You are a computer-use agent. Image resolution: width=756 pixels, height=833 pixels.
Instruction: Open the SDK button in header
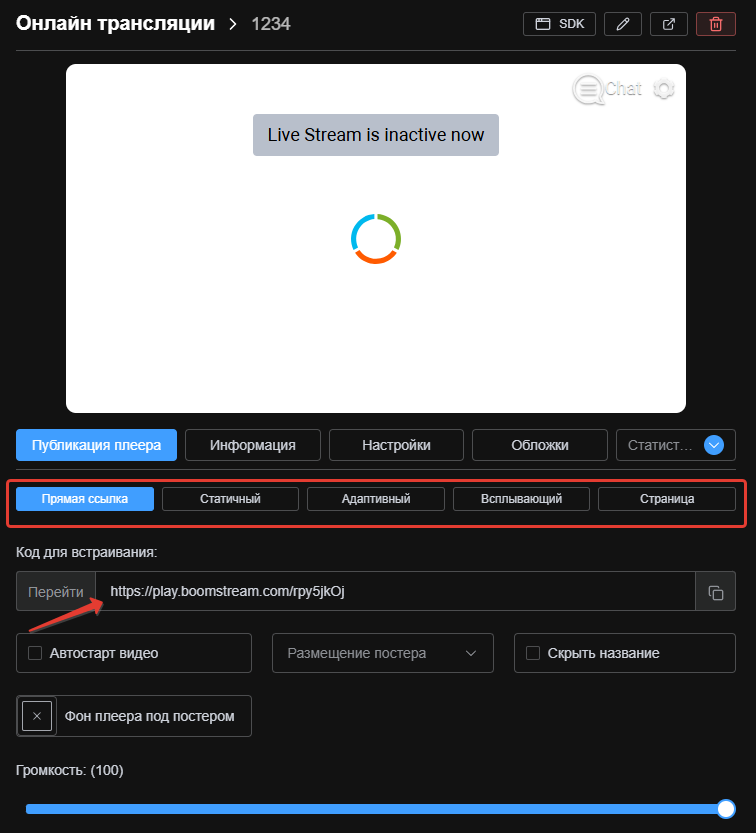559,24
